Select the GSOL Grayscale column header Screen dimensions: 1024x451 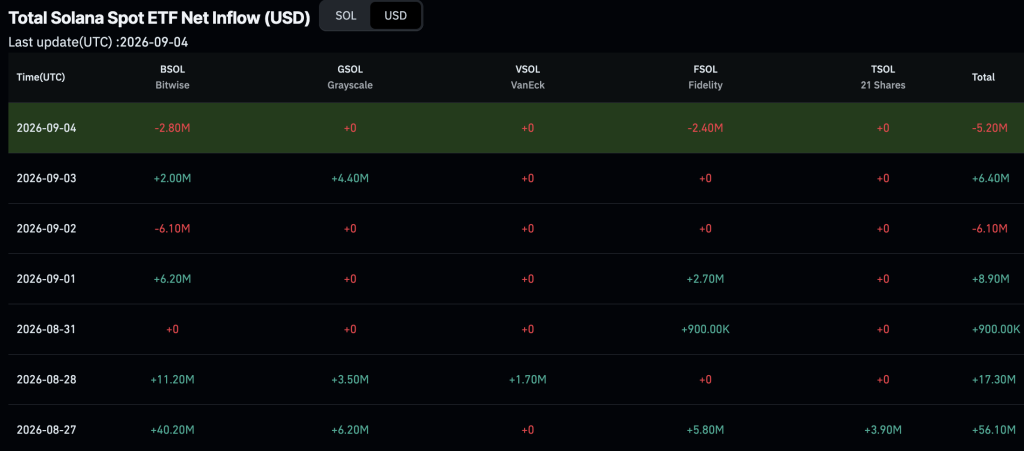[350, 77]
